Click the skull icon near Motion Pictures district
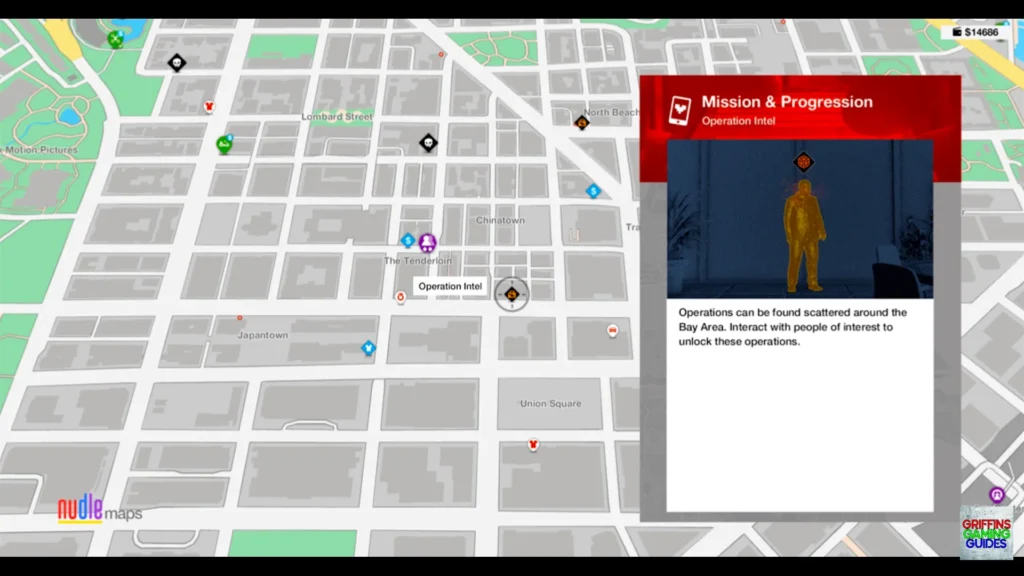 (x=176, y=63)
